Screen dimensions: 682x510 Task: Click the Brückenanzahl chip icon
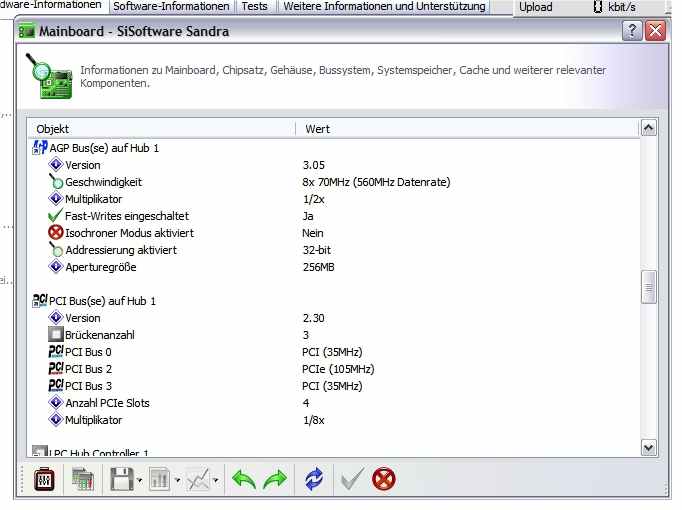[56, 334]
